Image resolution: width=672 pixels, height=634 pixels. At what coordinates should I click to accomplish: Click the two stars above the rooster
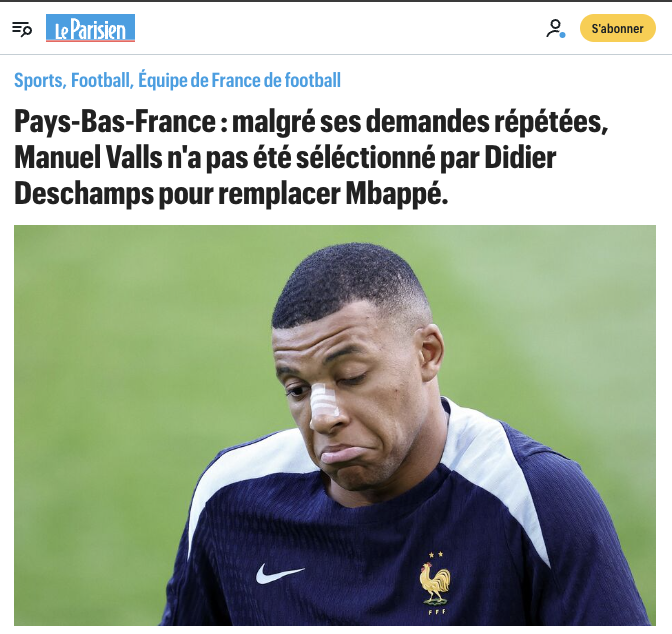pos(436,555)
